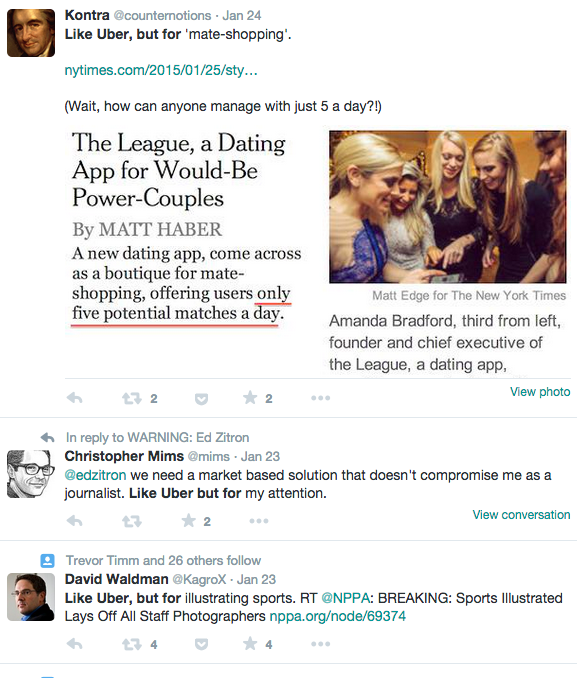Retweet Christopher Mims' tweet
The height and width of the screenshot is (678, 577).
point(132,521)
